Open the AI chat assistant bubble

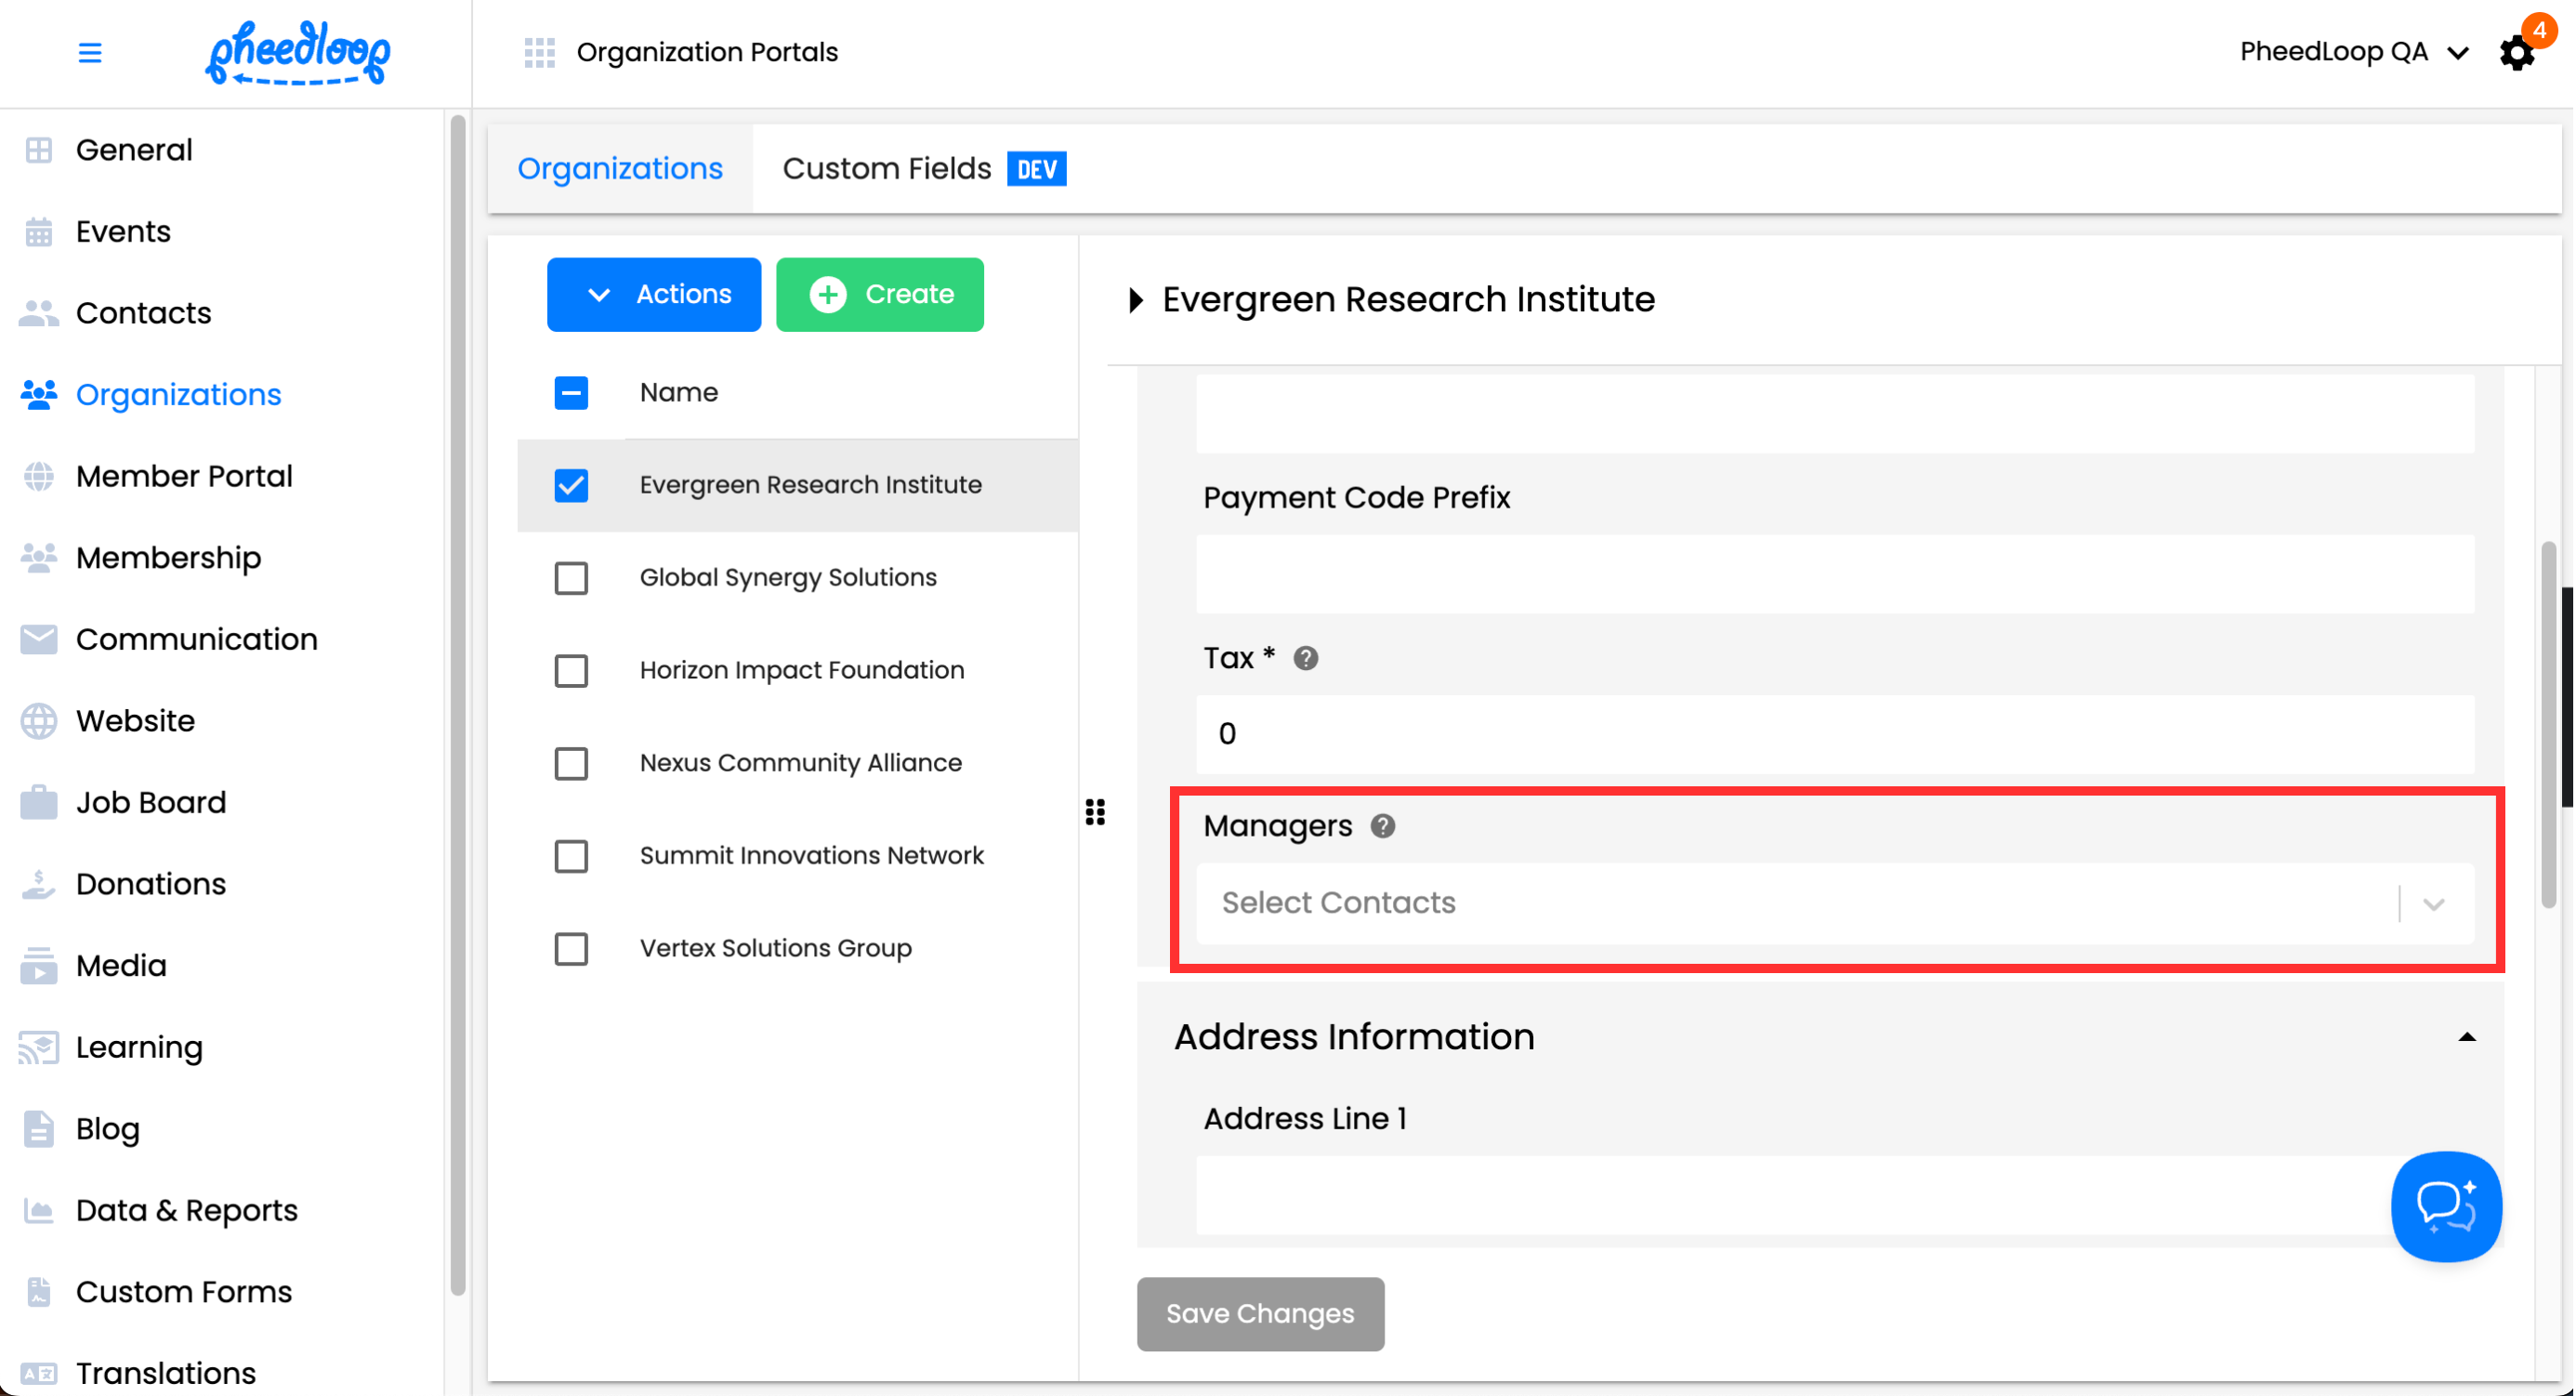pos(2445,1206)
